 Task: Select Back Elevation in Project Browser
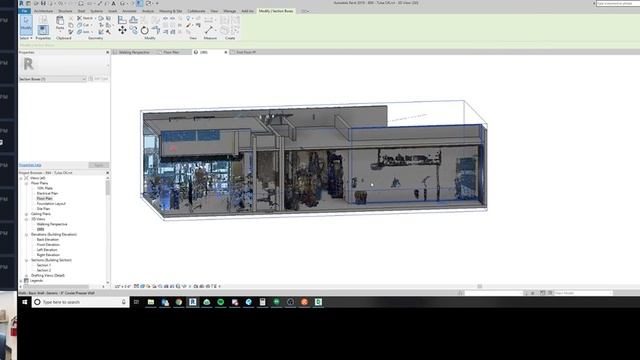47,240
